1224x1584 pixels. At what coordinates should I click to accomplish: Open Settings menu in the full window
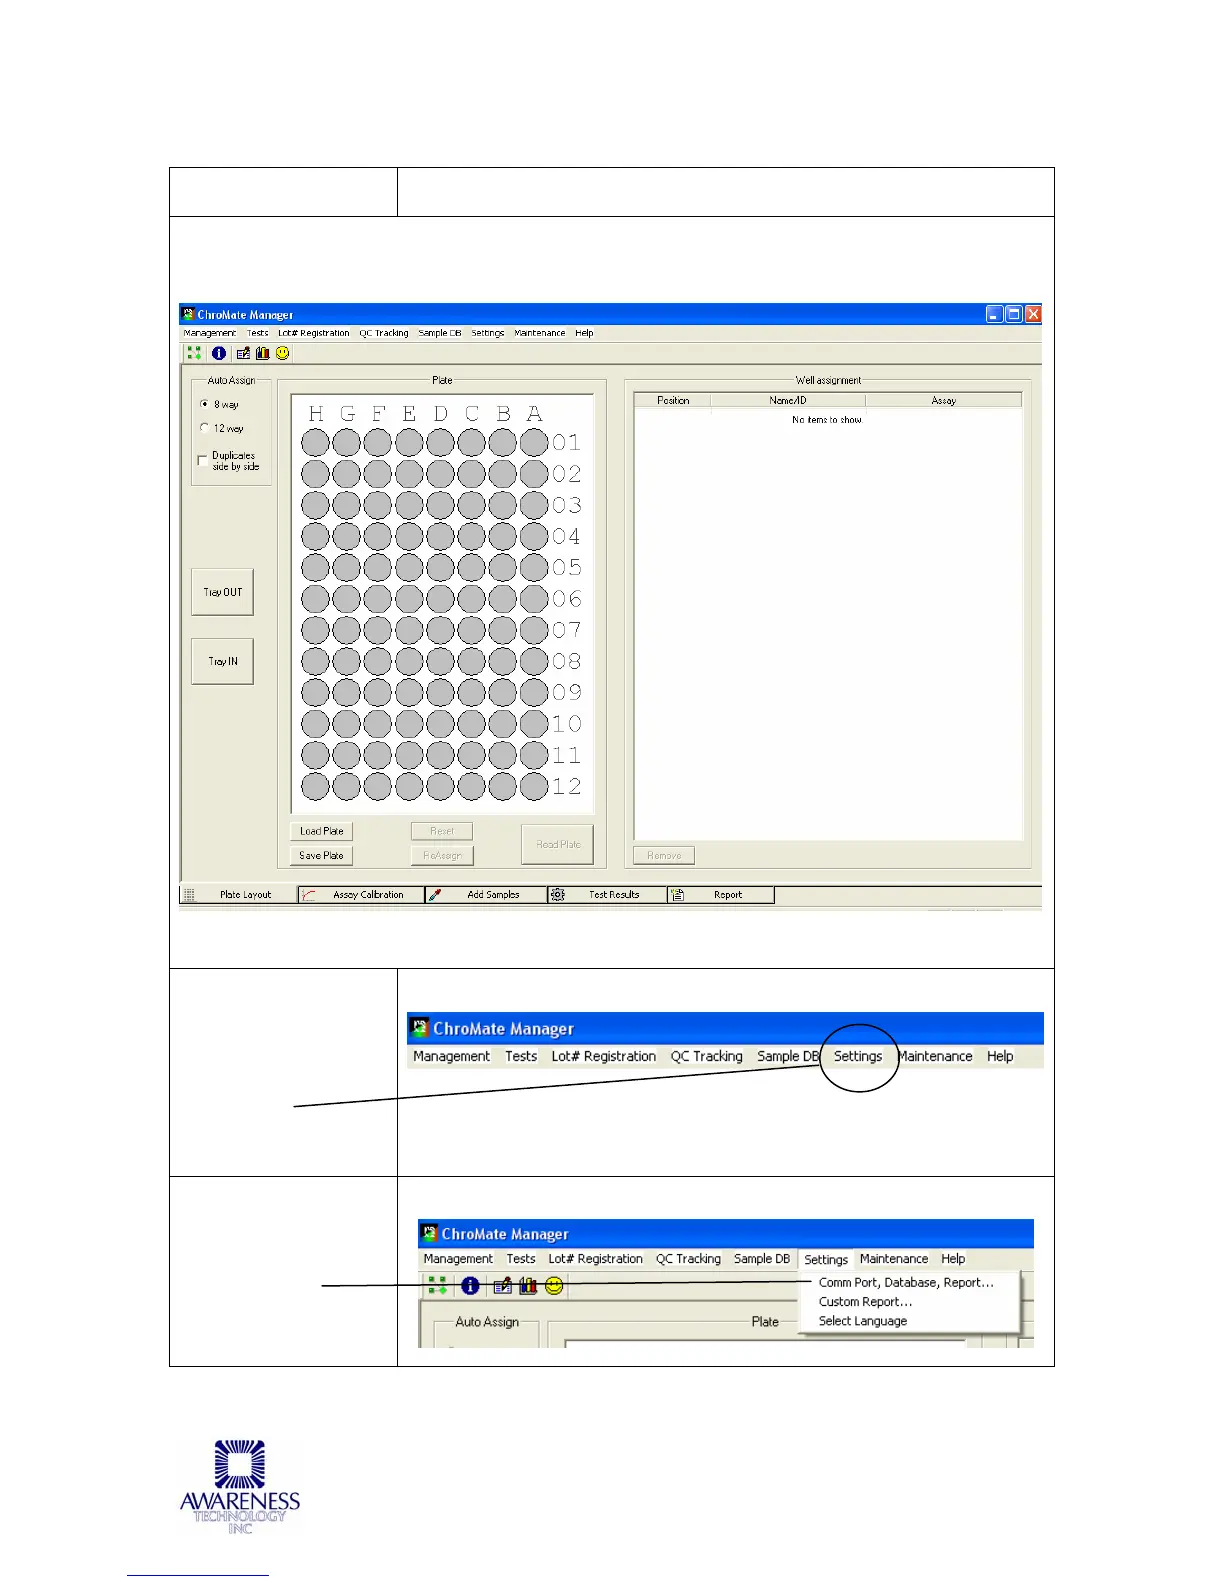pyautogui.click(x=488, y=333)
